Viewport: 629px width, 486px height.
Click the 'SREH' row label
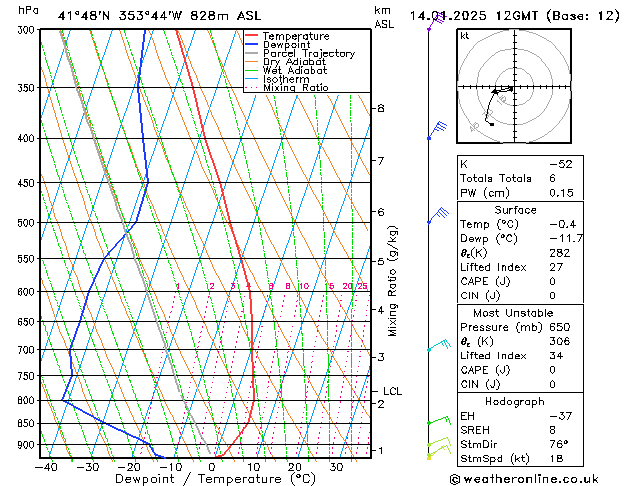[x=475, y=430]
